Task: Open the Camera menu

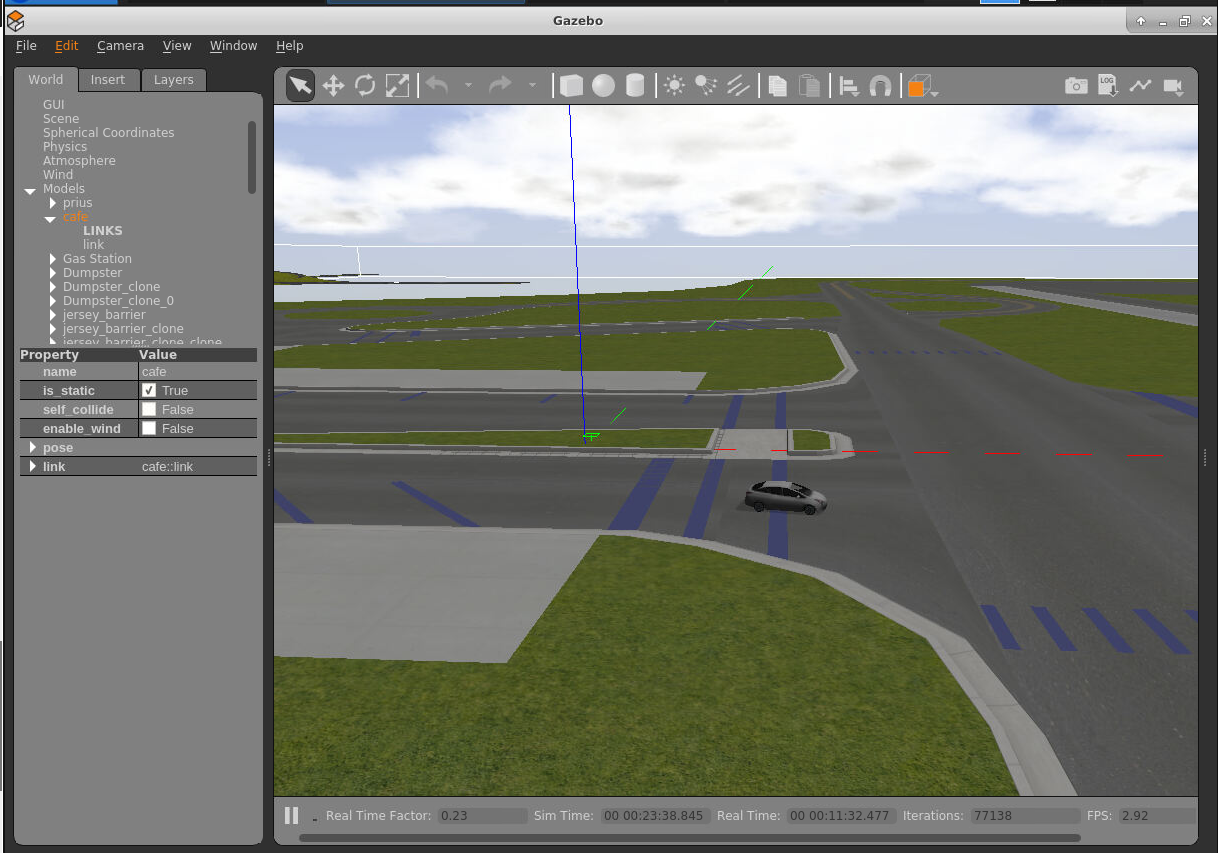Action: 120,46
